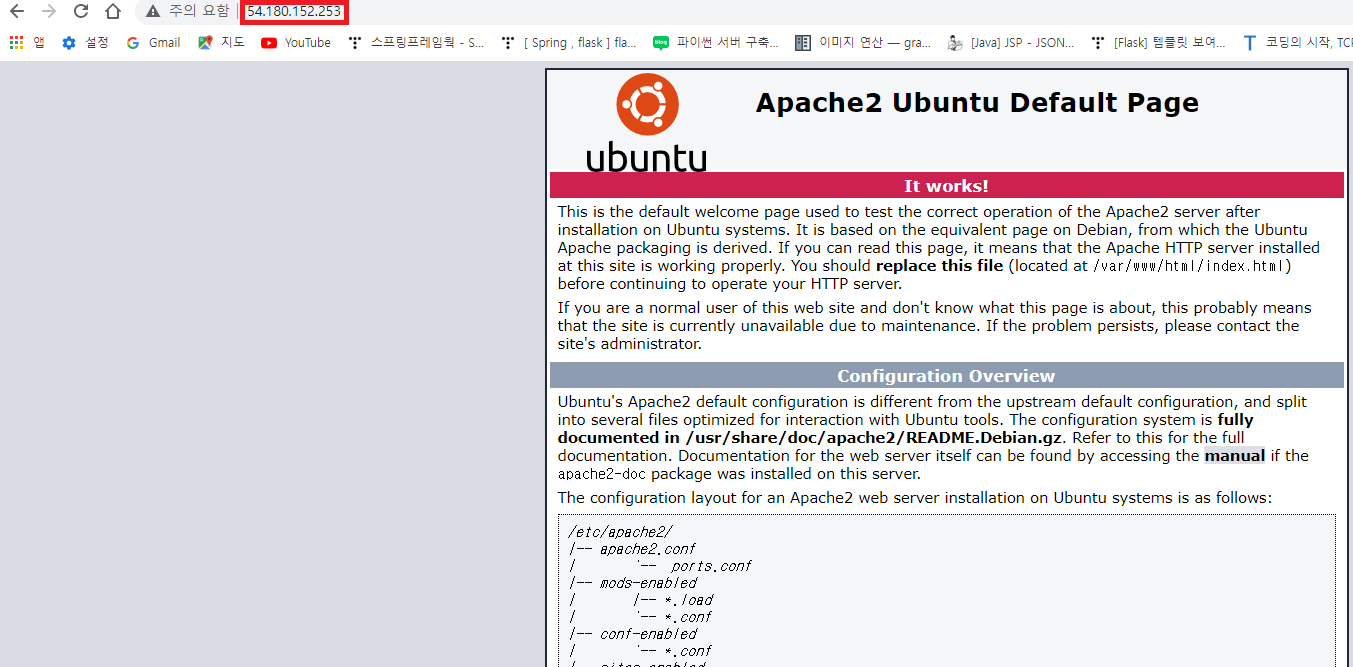Go back using the browser back arrow
The height and width of the screenshot is (667, 1353).
17,11
